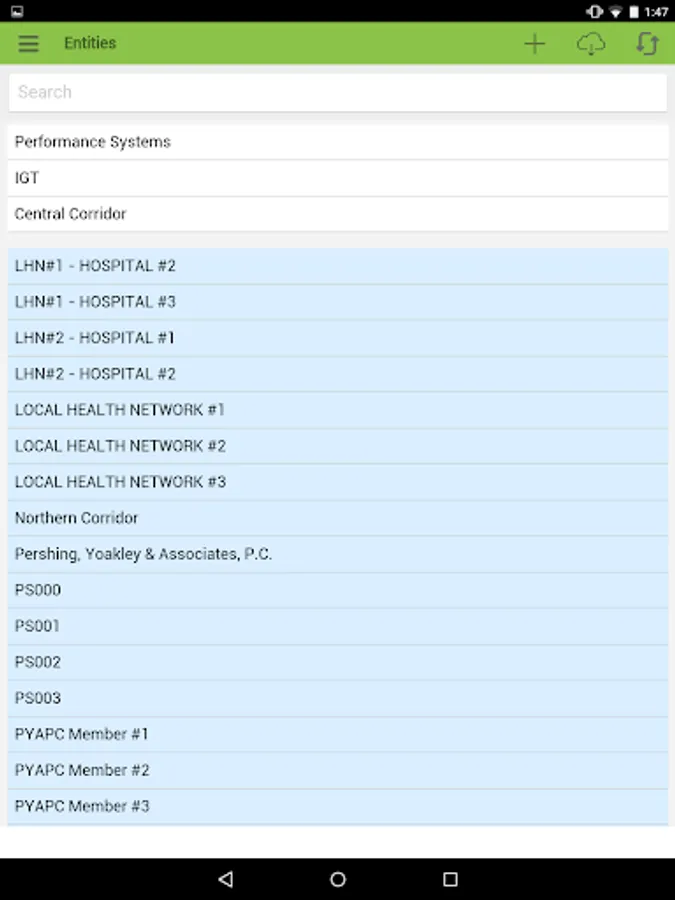The width and height of the screenshot is (675, 900).
Task: Select Pershing, Yoakley & Associates, P.C.
Action: [338, 554]
